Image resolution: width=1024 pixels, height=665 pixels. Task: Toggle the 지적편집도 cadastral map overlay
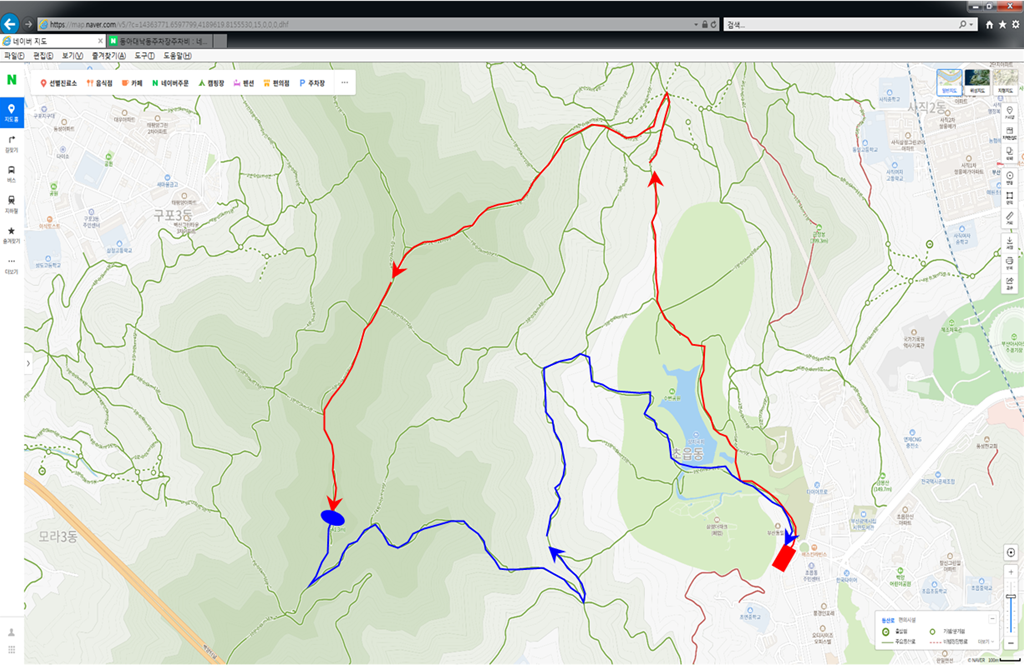(x=1010, y=133)
